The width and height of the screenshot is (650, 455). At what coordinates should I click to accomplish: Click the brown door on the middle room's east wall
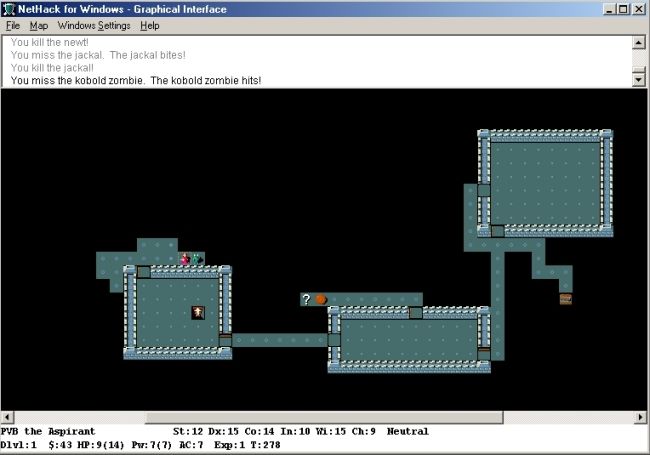pyautogui.click(x=484, y=353)
